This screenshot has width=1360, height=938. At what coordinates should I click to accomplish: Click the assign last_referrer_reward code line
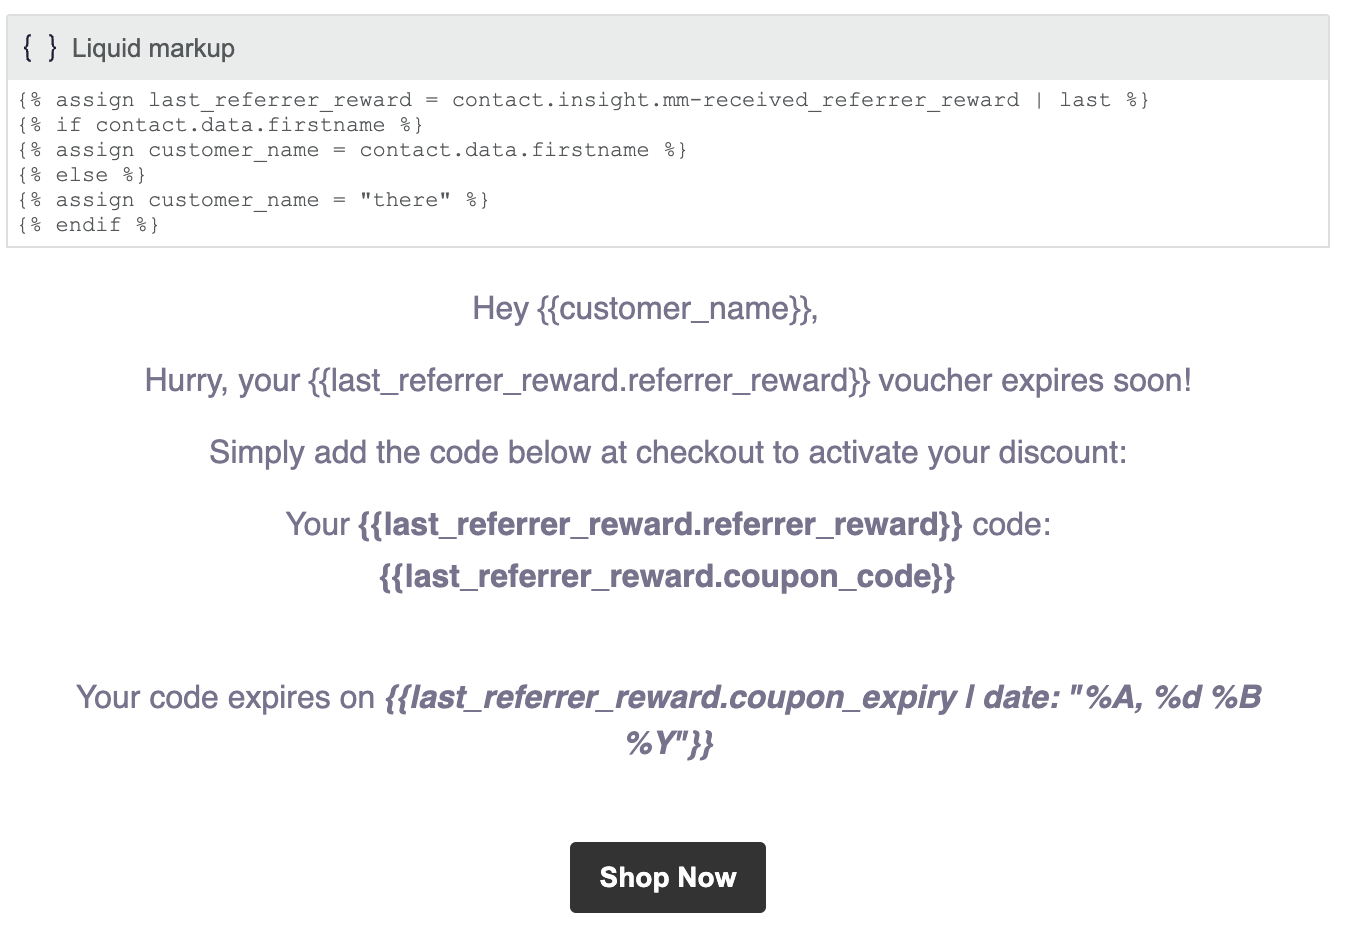coord(584,100)
